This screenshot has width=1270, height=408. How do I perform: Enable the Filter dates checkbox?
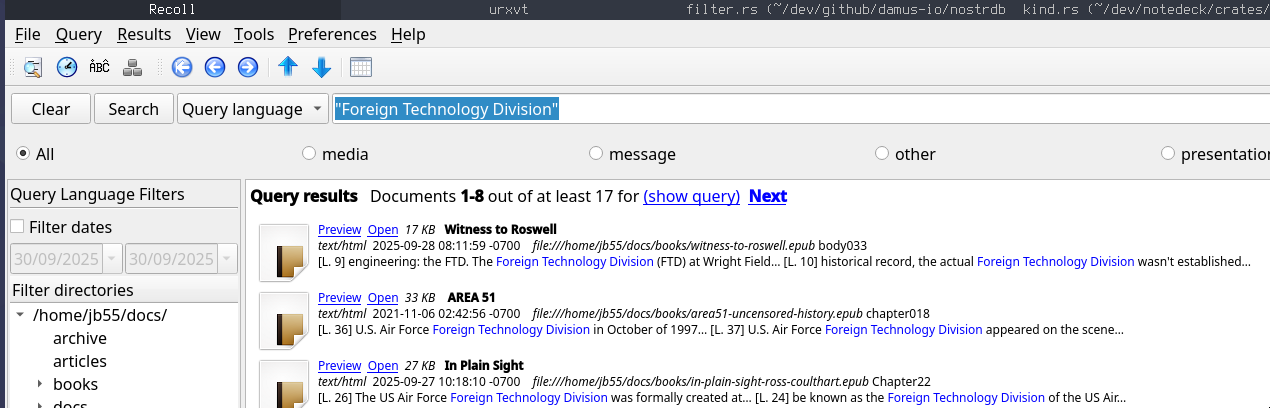[17, 227]
